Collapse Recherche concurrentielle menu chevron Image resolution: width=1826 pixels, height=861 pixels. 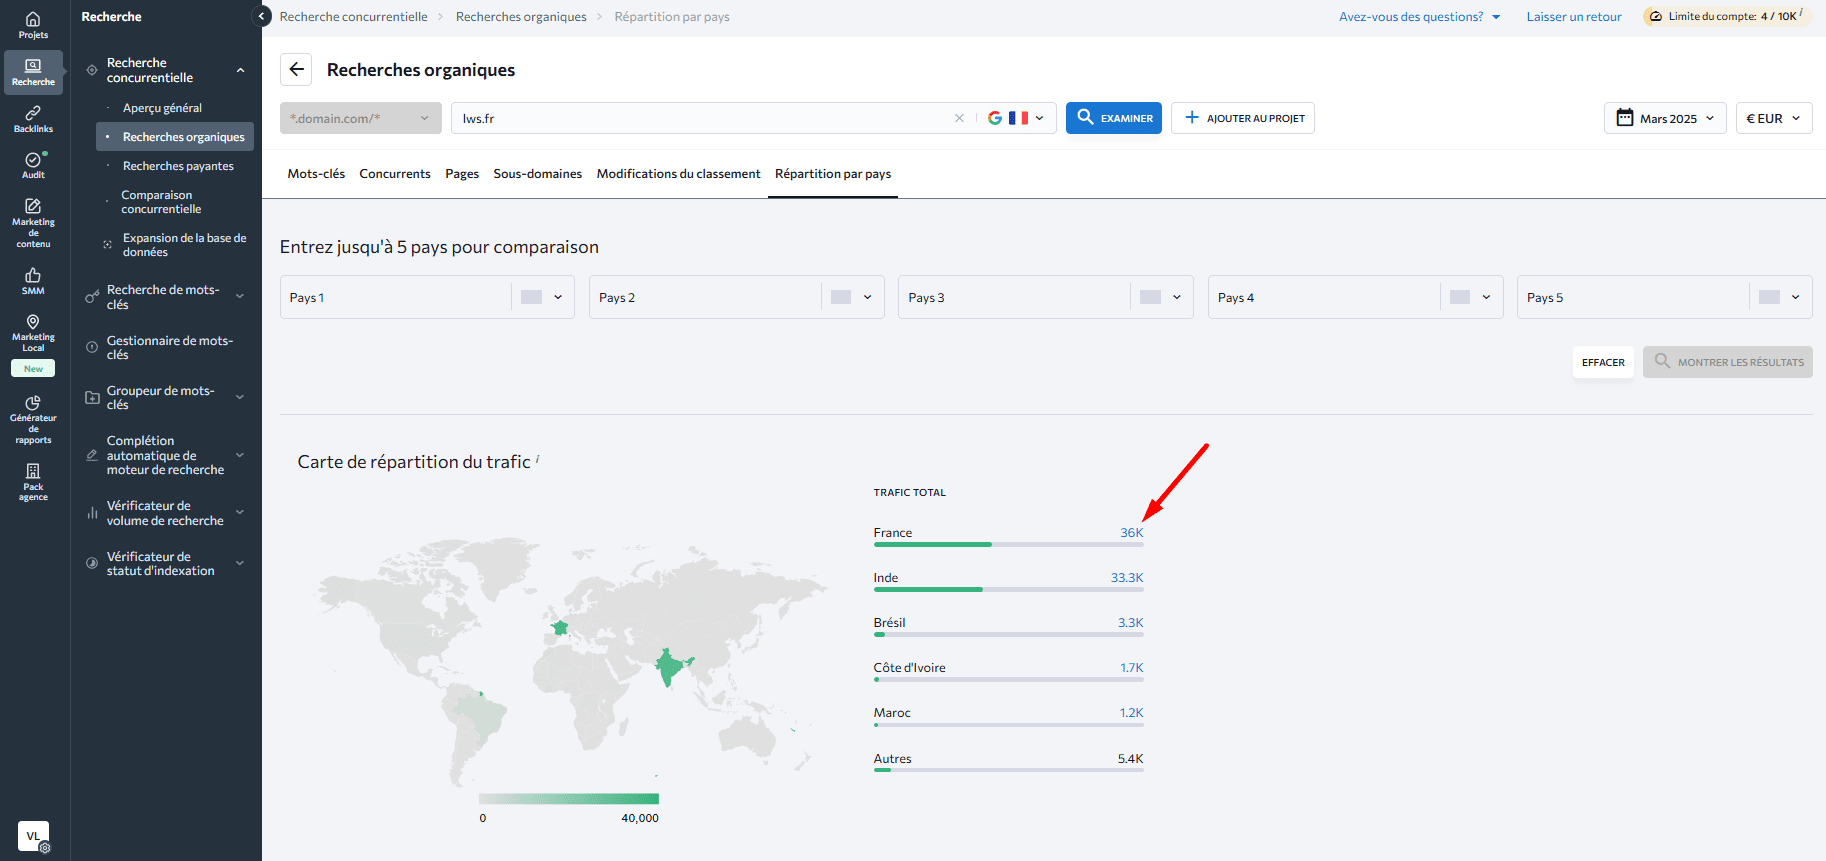(240, 70)
